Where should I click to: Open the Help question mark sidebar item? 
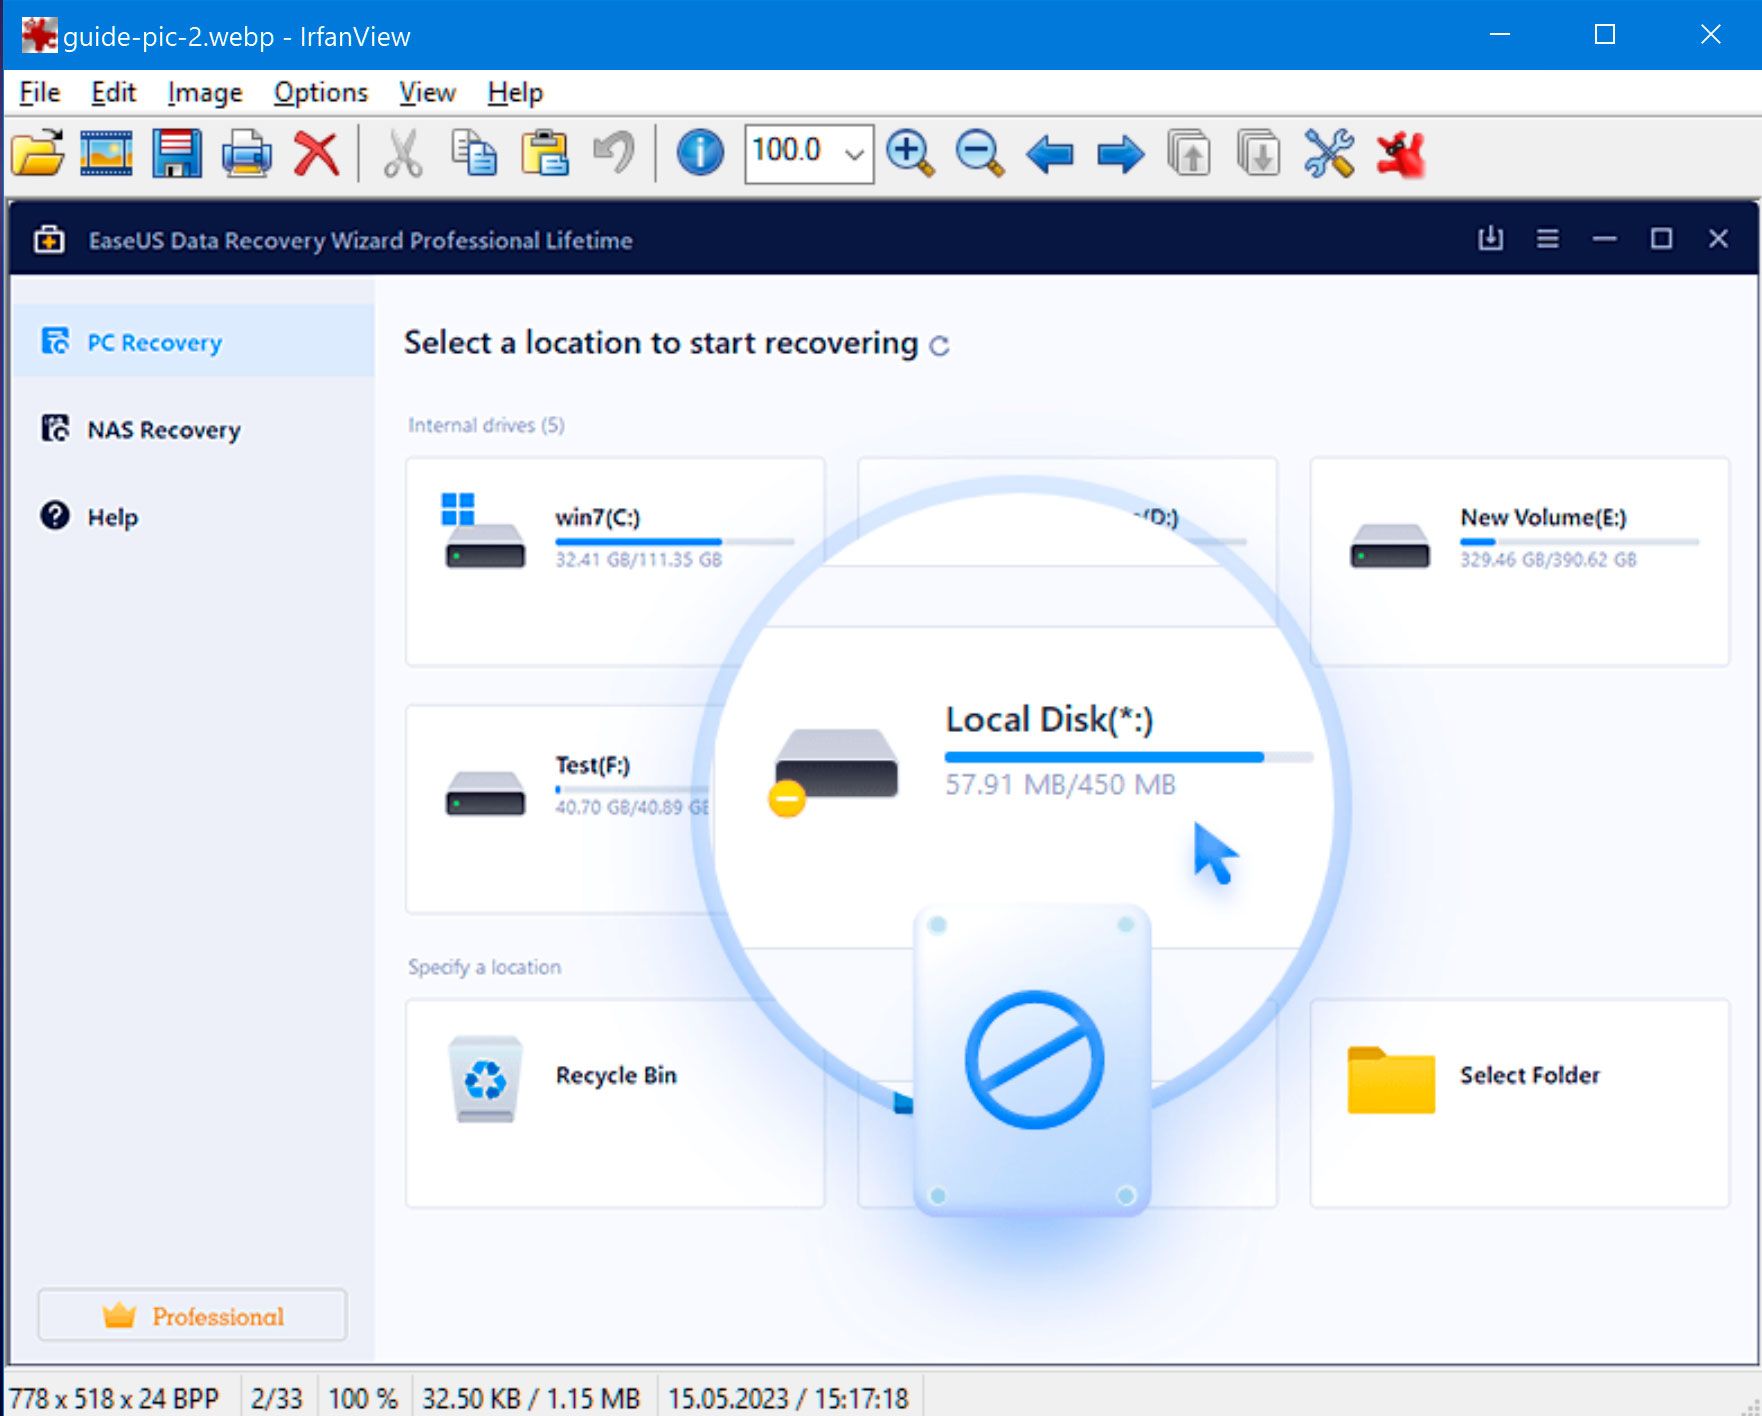(193, 516)
